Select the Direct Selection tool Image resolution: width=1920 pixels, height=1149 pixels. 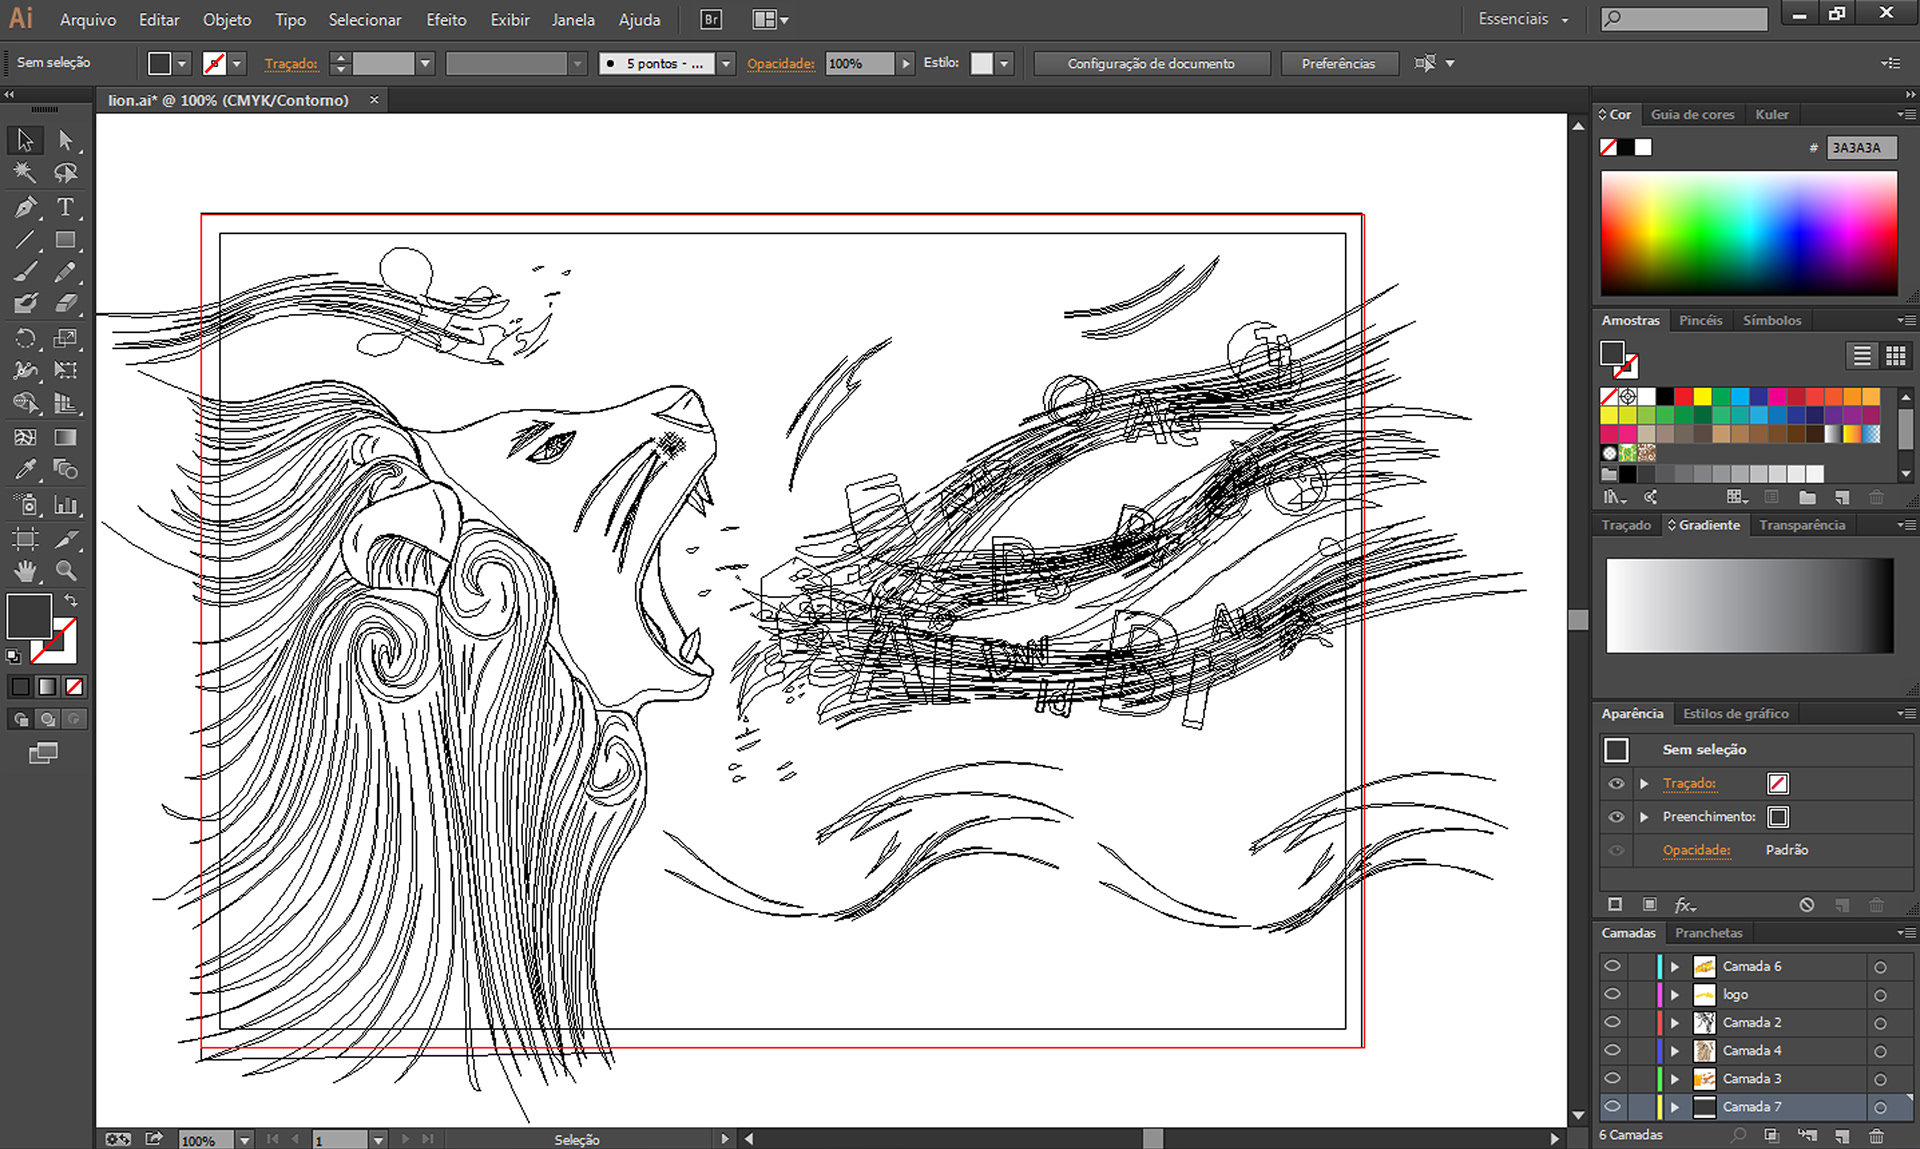[x=66, y=140]
